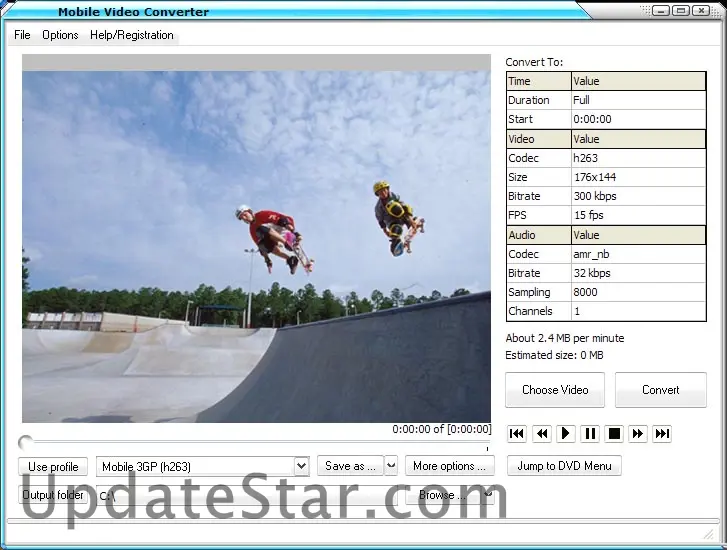
Task: Expand the arrow next to Save as
Action: click(391, 466)
